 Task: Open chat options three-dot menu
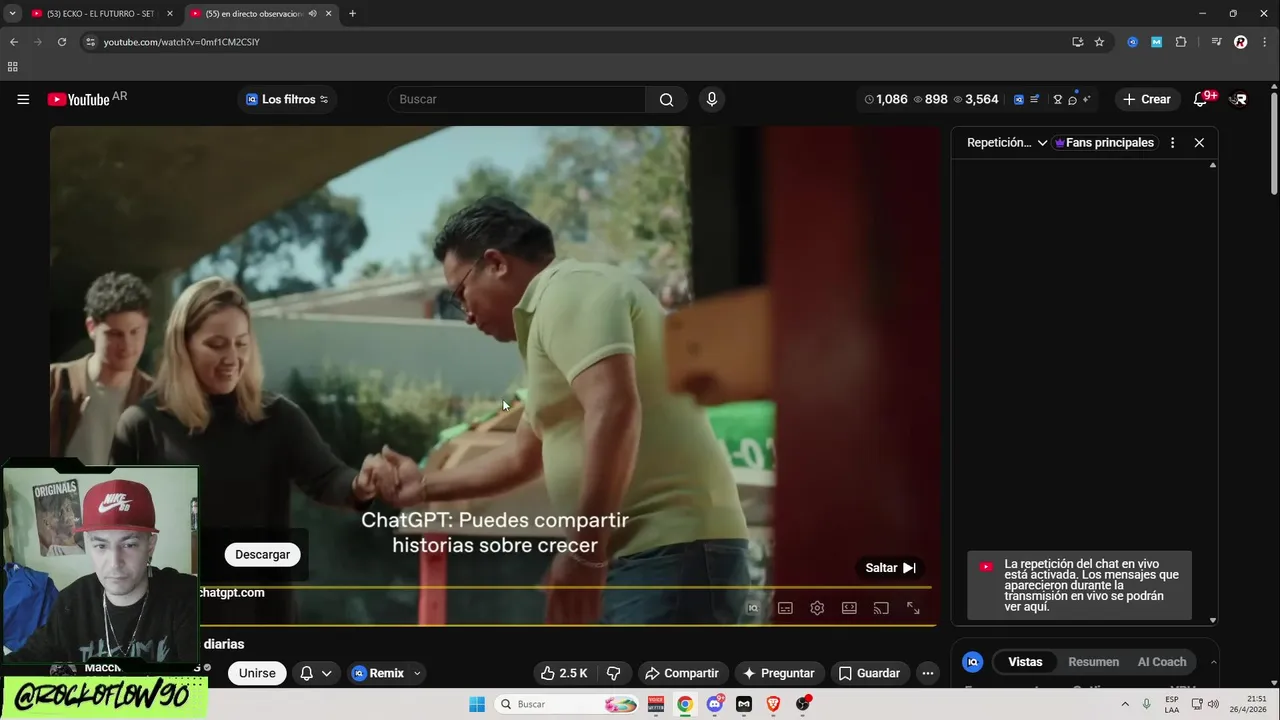click(x=1172, y=143)
